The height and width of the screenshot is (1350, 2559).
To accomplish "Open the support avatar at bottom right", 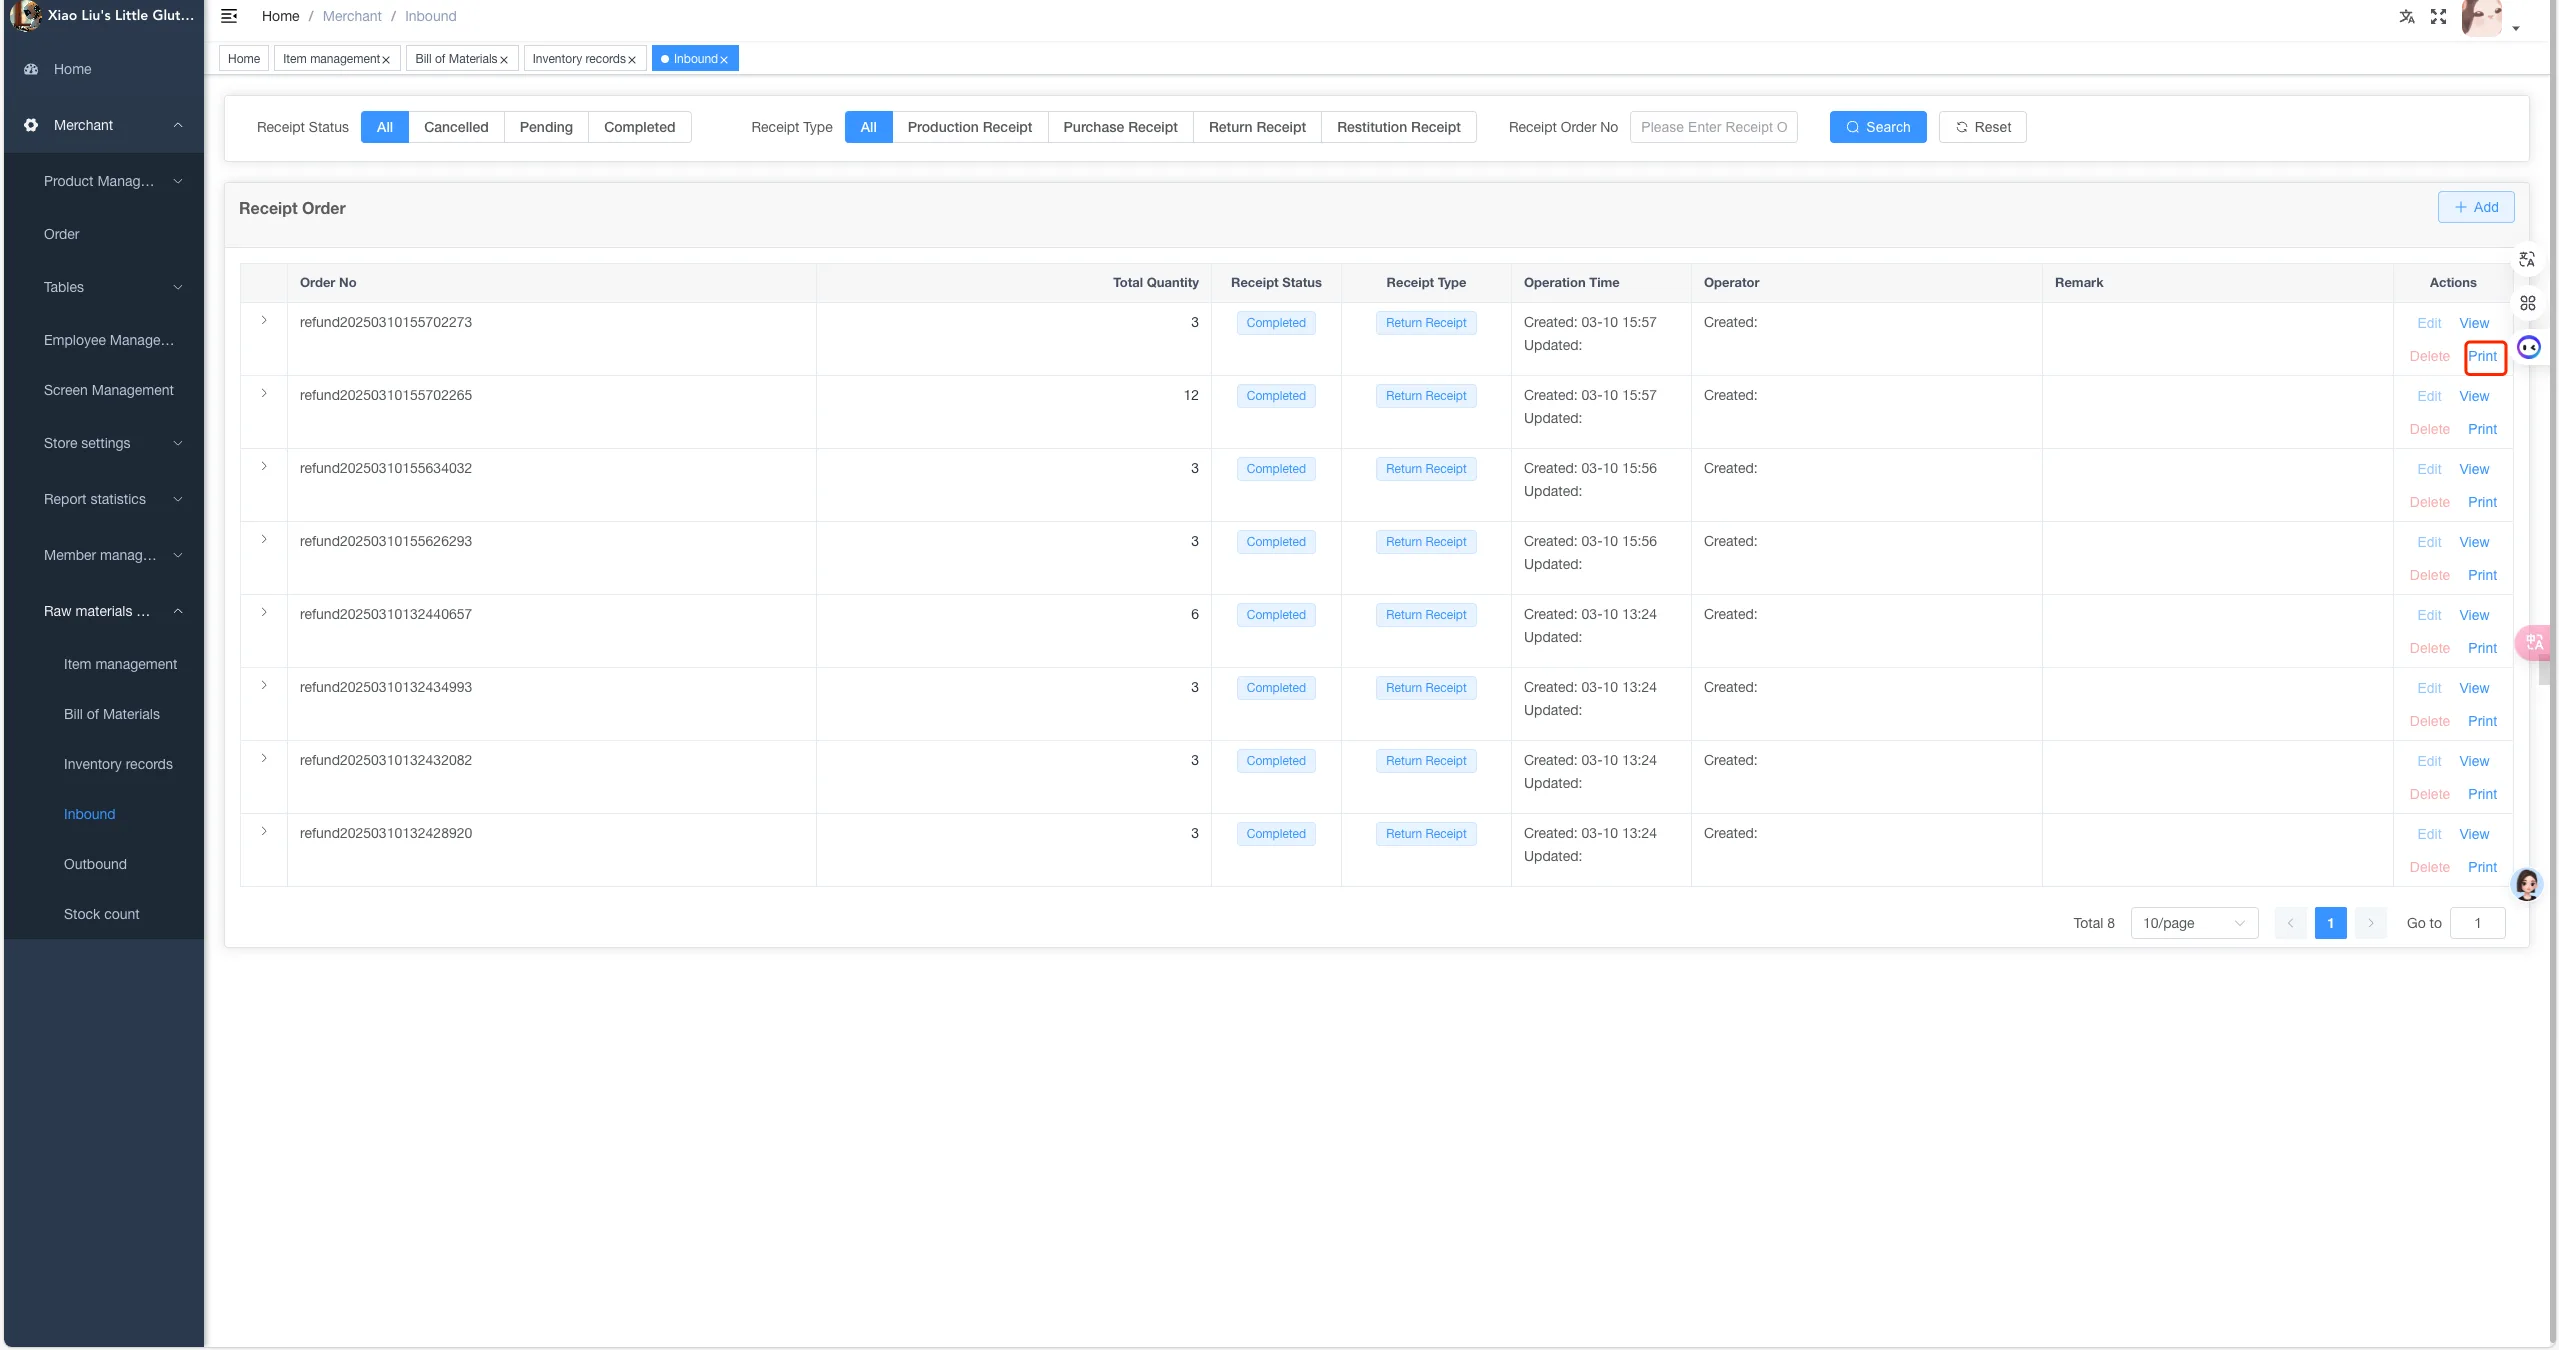I will 2527,885.
